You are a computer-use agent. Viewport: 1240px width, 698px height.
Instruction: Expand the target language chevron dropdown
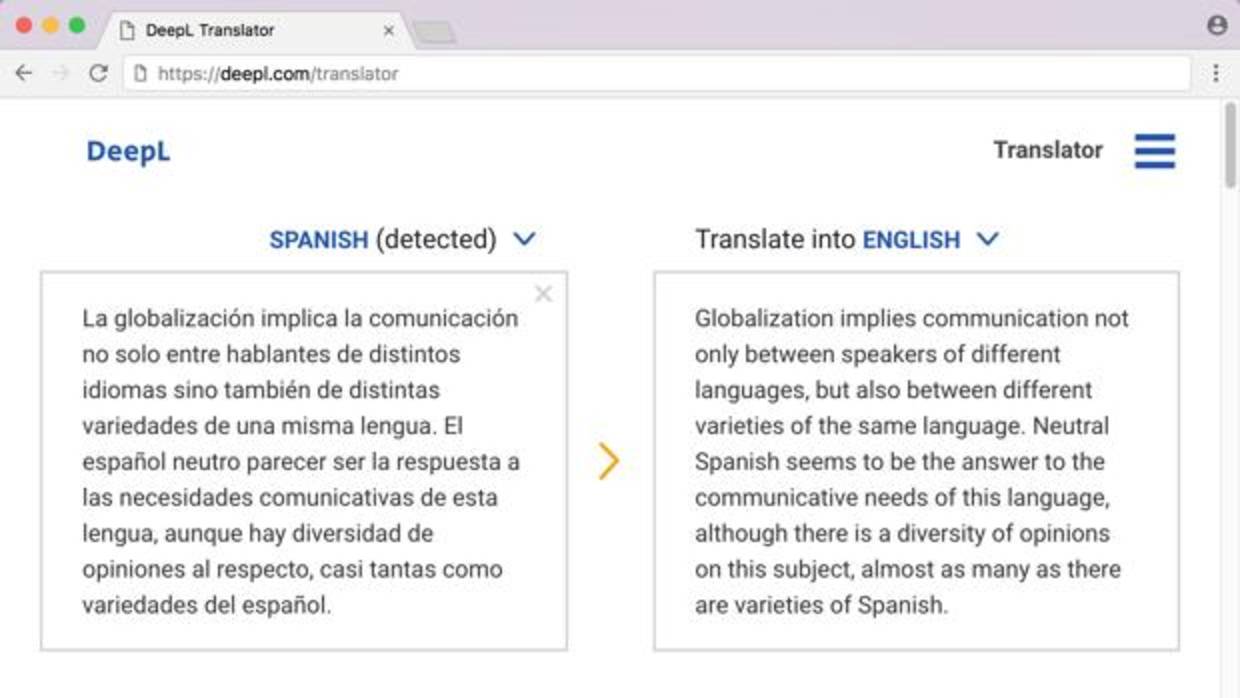click(987, 240)
